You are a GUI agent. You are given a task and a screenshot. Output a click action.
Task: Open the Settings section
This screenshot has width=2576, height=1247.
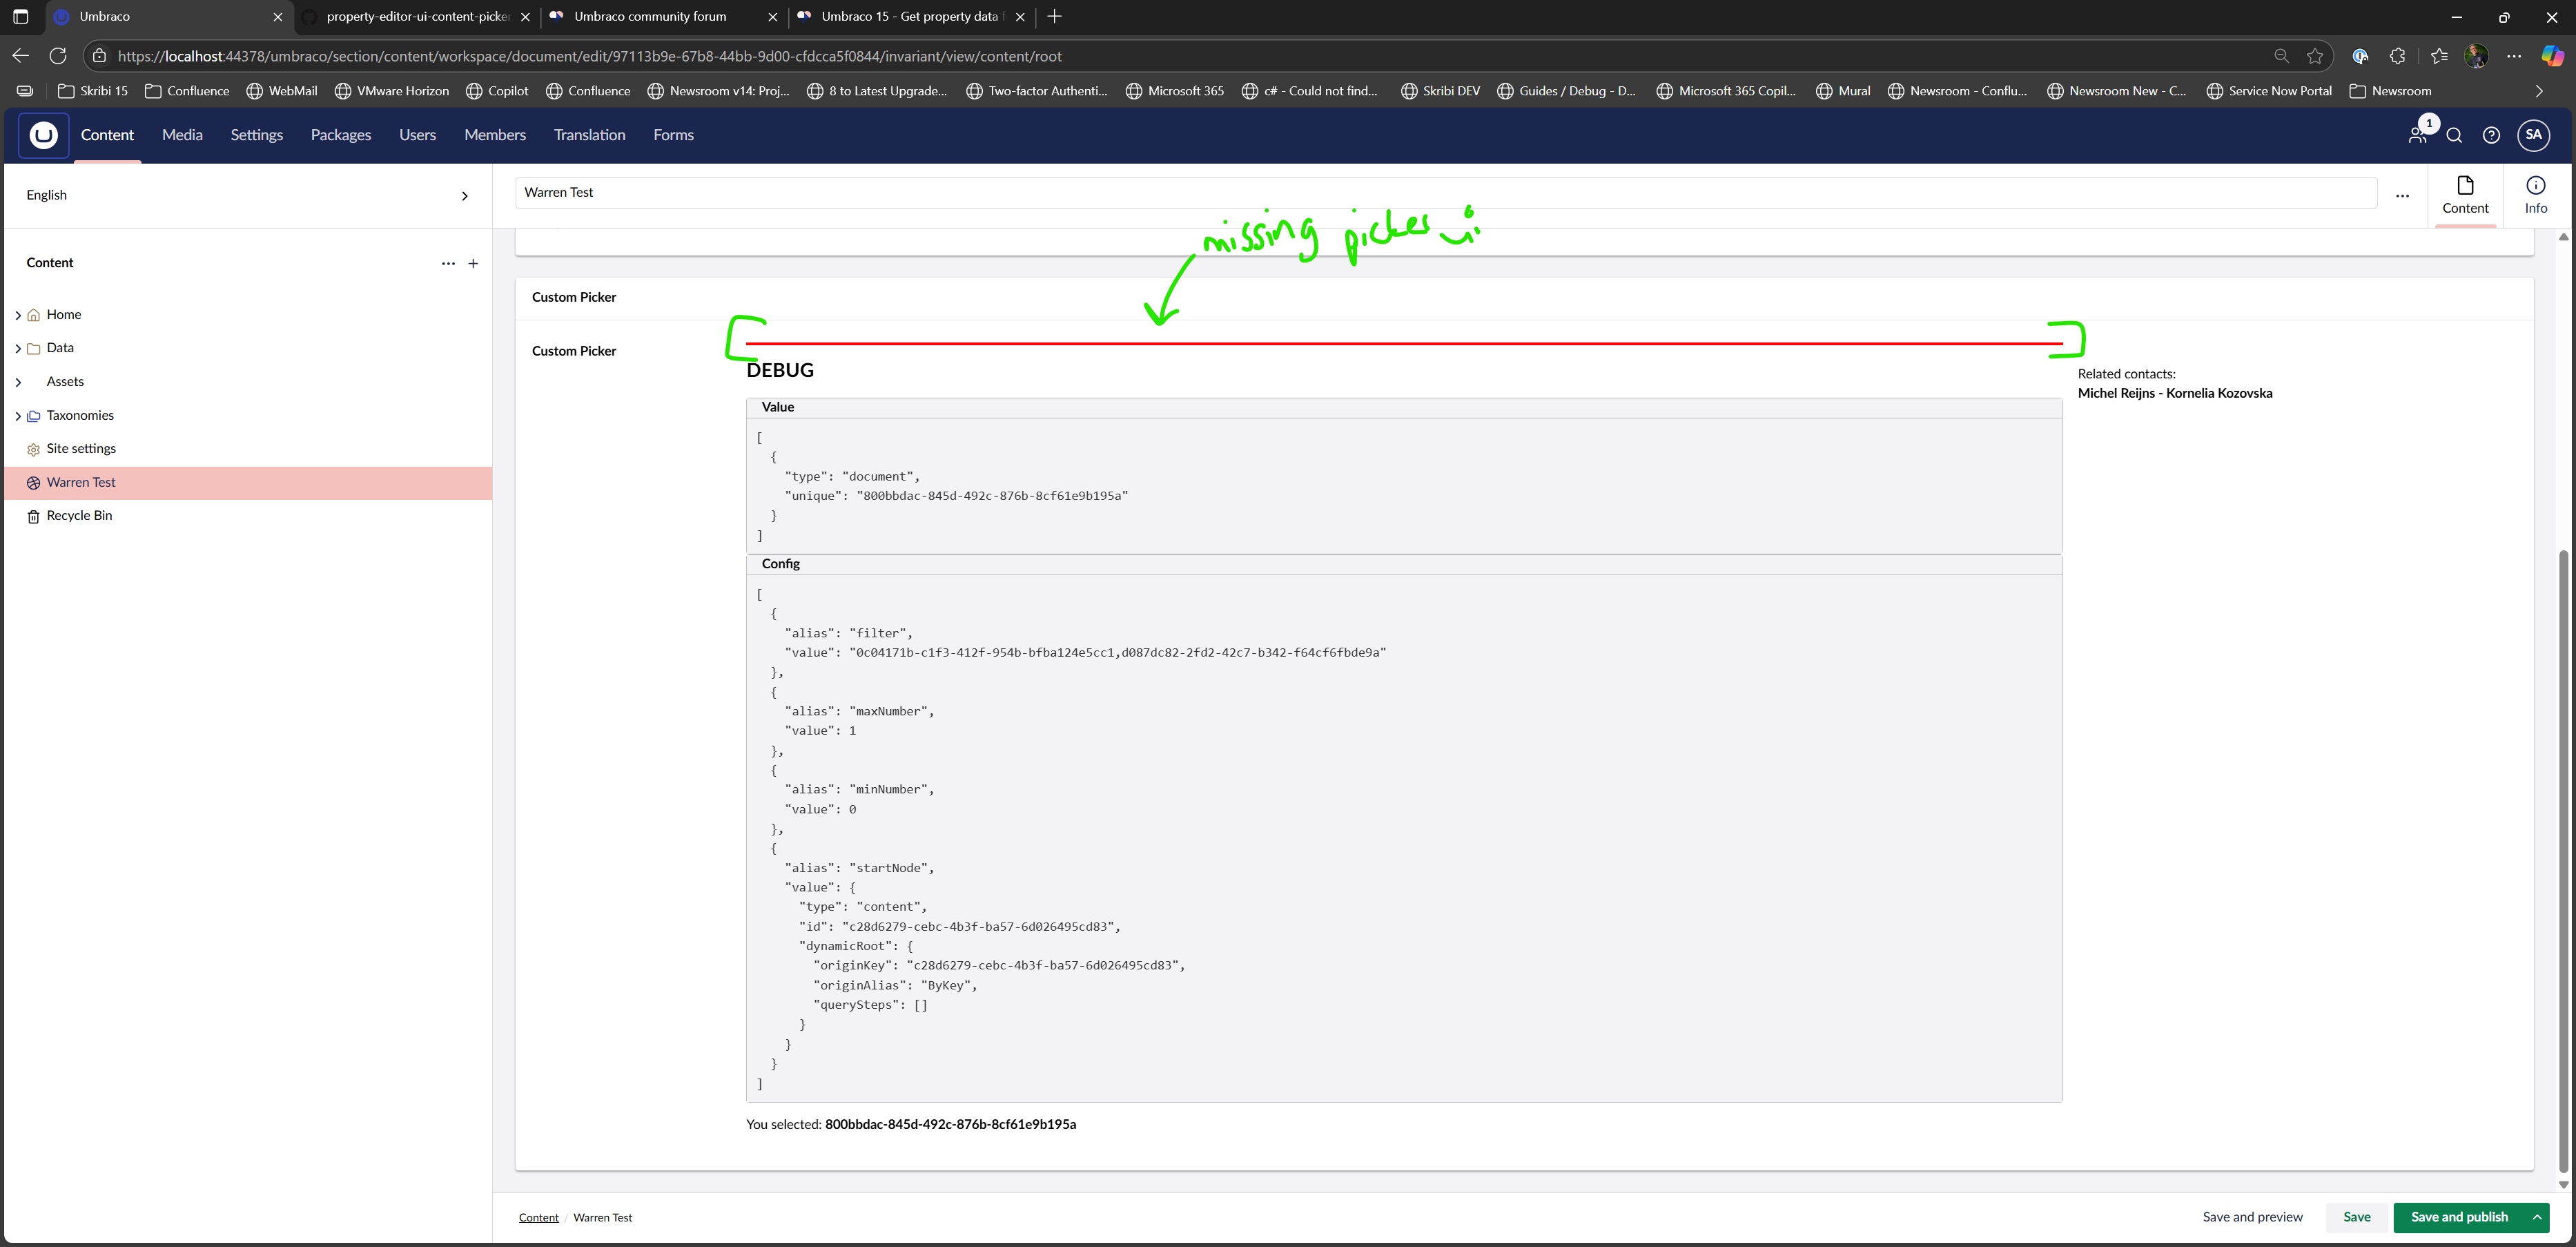[256, 135]
